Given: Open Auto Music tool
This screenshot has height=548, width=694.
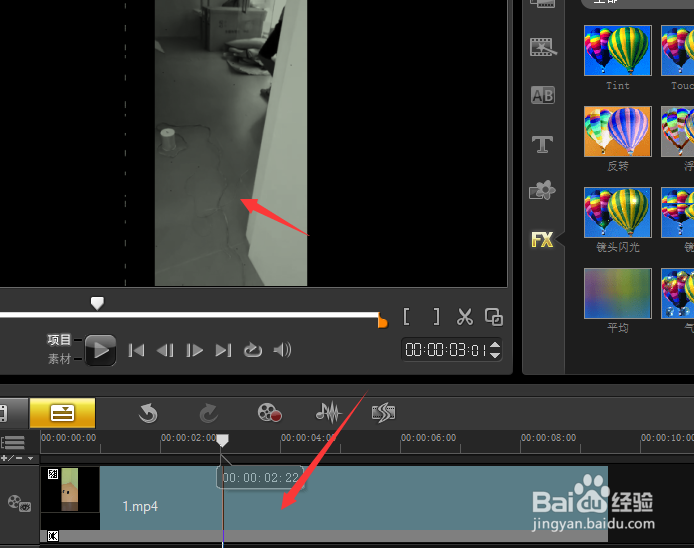Looking at the screenshot, I should pyautogui.click(x=384, y=413).
